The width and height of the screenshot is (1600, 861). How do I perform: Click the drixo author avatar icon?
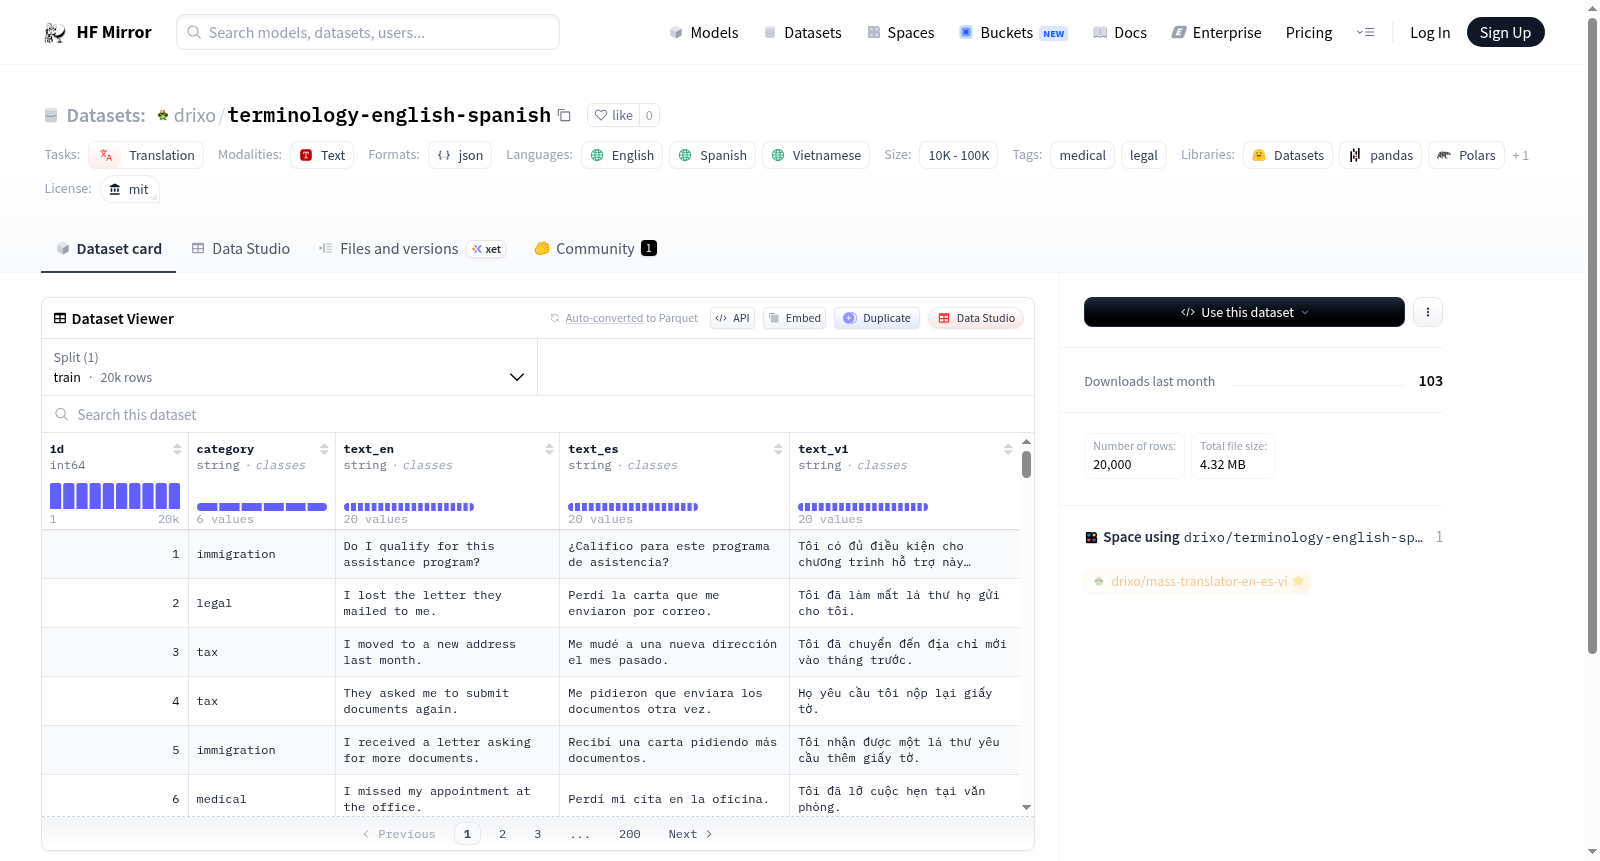tap(163, 116)
